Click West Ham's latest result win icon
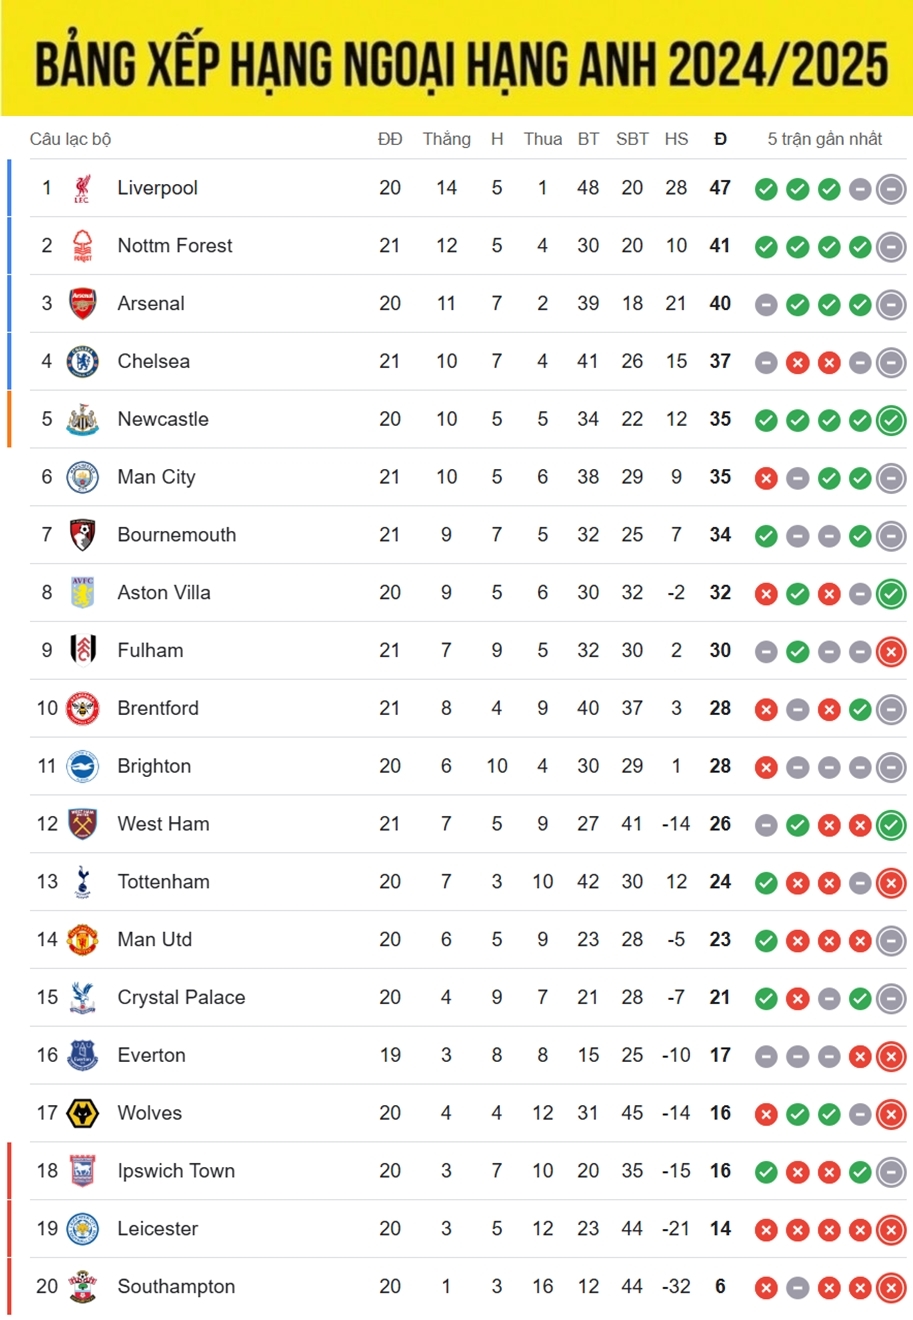Viewport: 913px width, 1320px height. coord(891,825)
